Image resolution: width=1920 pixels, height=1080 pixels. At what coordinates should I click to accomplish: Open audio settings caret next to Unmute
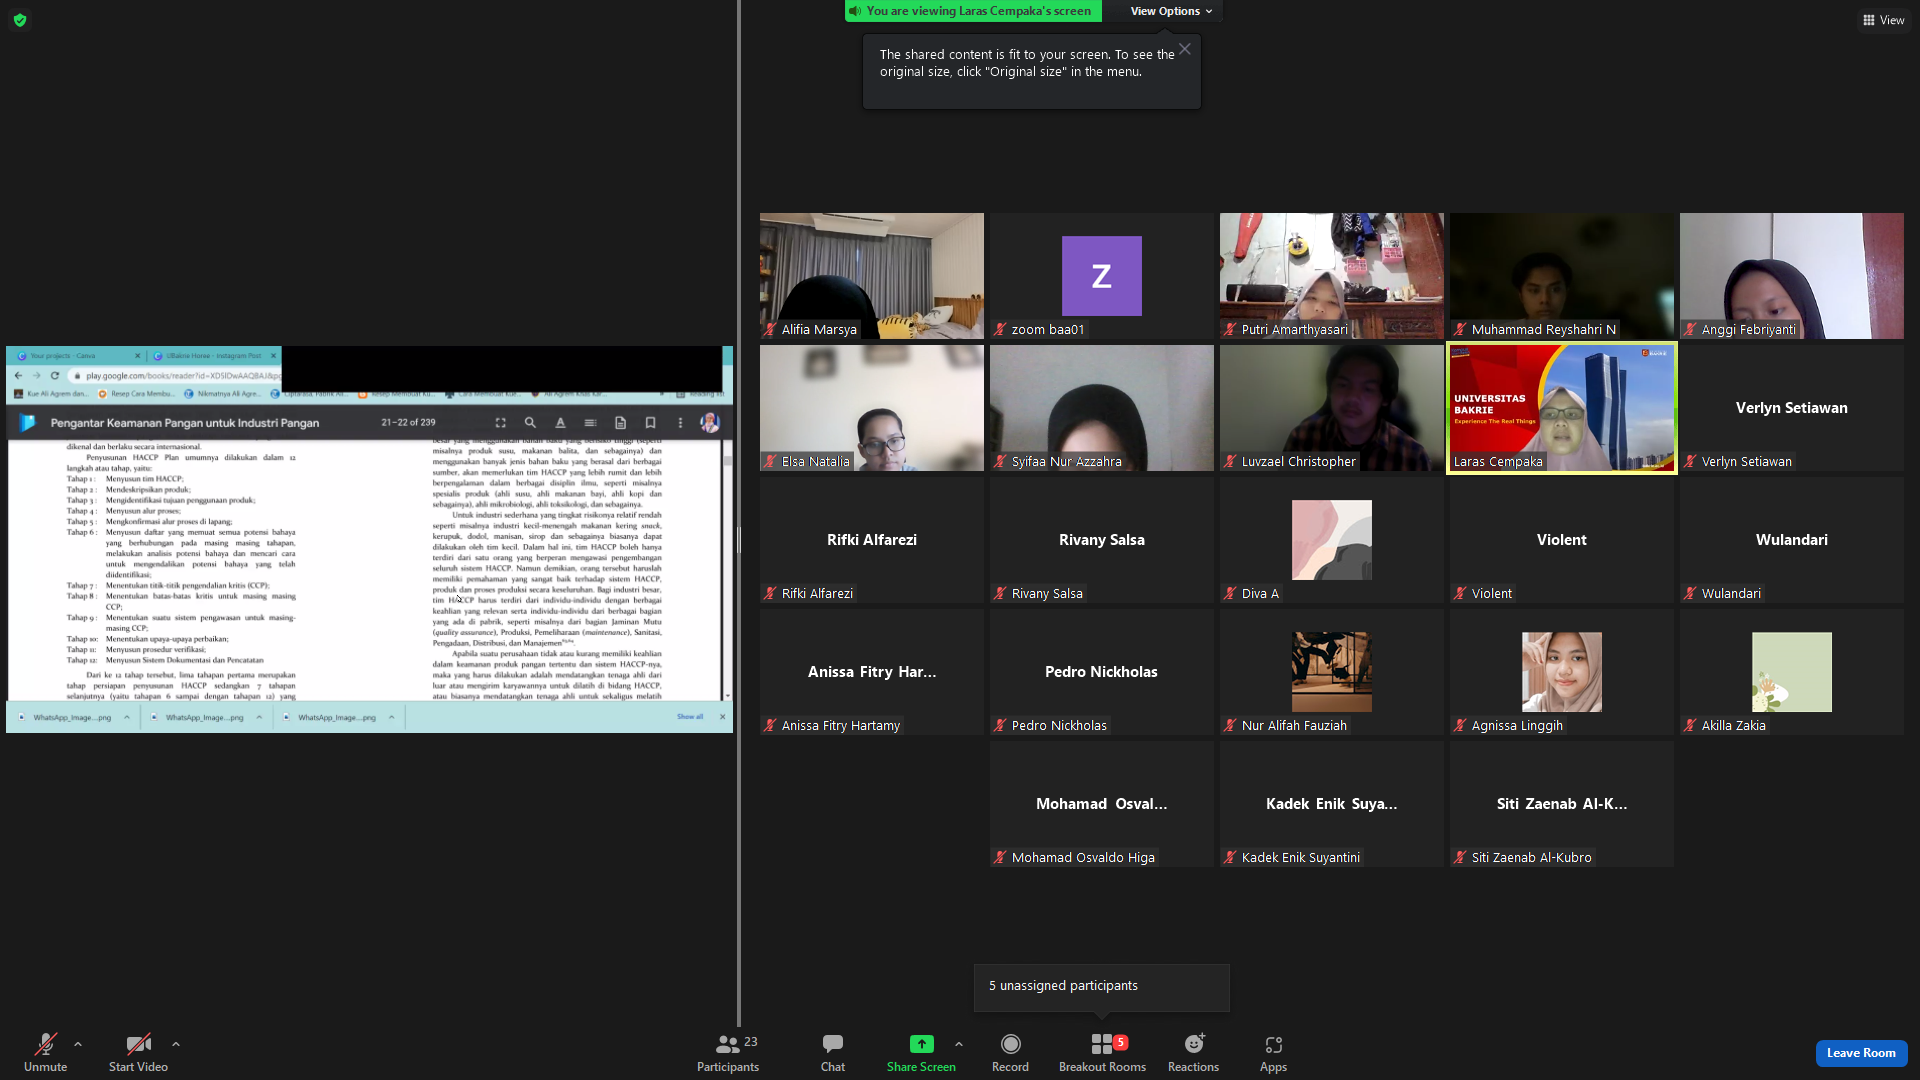pyautogui.click(x=78, y=1044)
